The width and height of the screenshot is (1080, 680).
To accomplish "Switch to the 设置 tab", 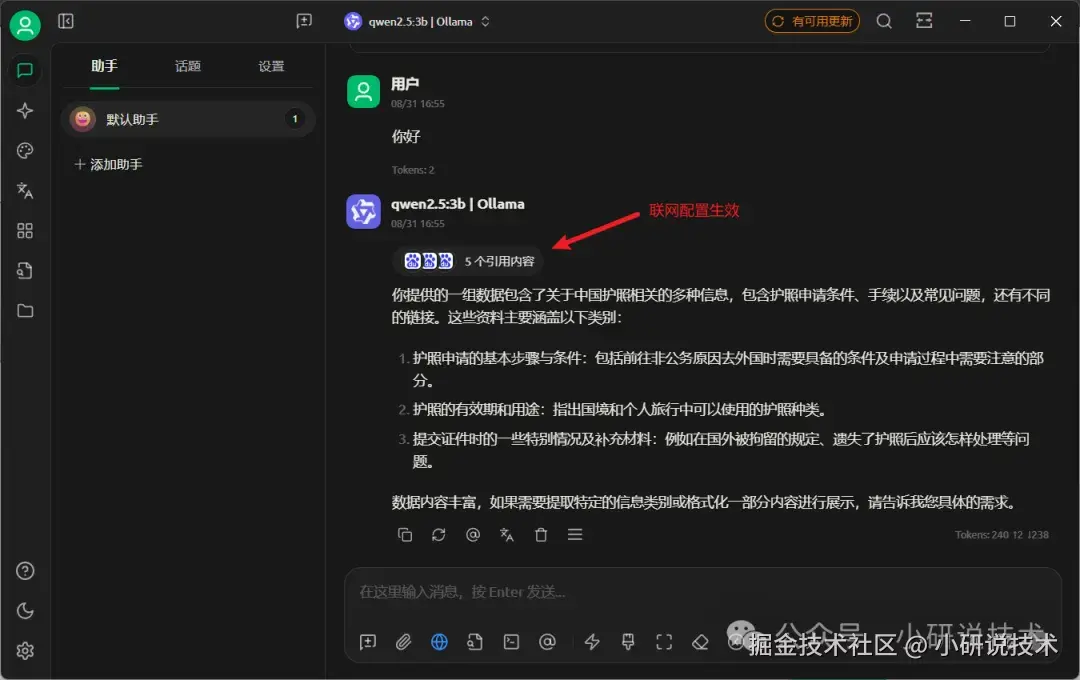I will coord(271,66).
